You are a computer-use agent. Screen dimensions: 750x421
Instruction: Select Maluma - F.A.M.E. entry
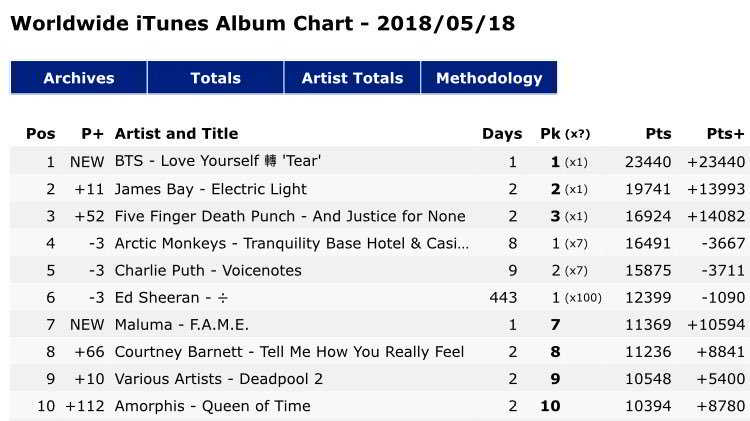pos(182,325)
